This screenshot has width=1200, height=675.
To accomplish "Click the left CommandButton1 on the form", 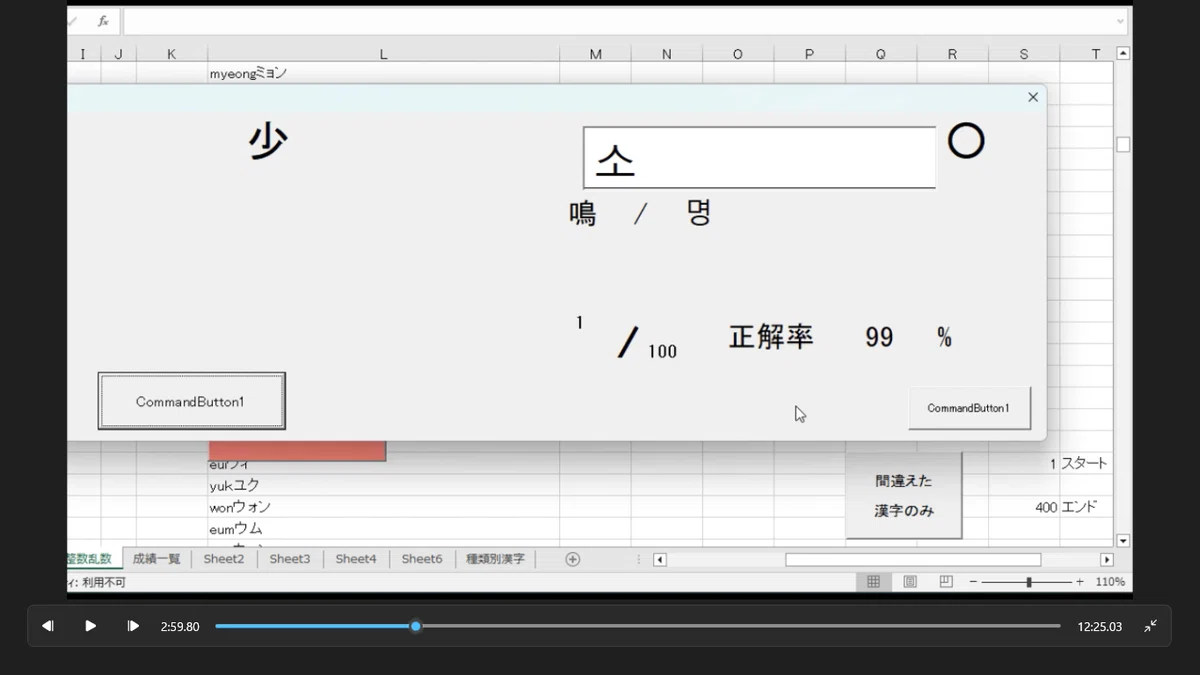I will [x=191, y=401].
